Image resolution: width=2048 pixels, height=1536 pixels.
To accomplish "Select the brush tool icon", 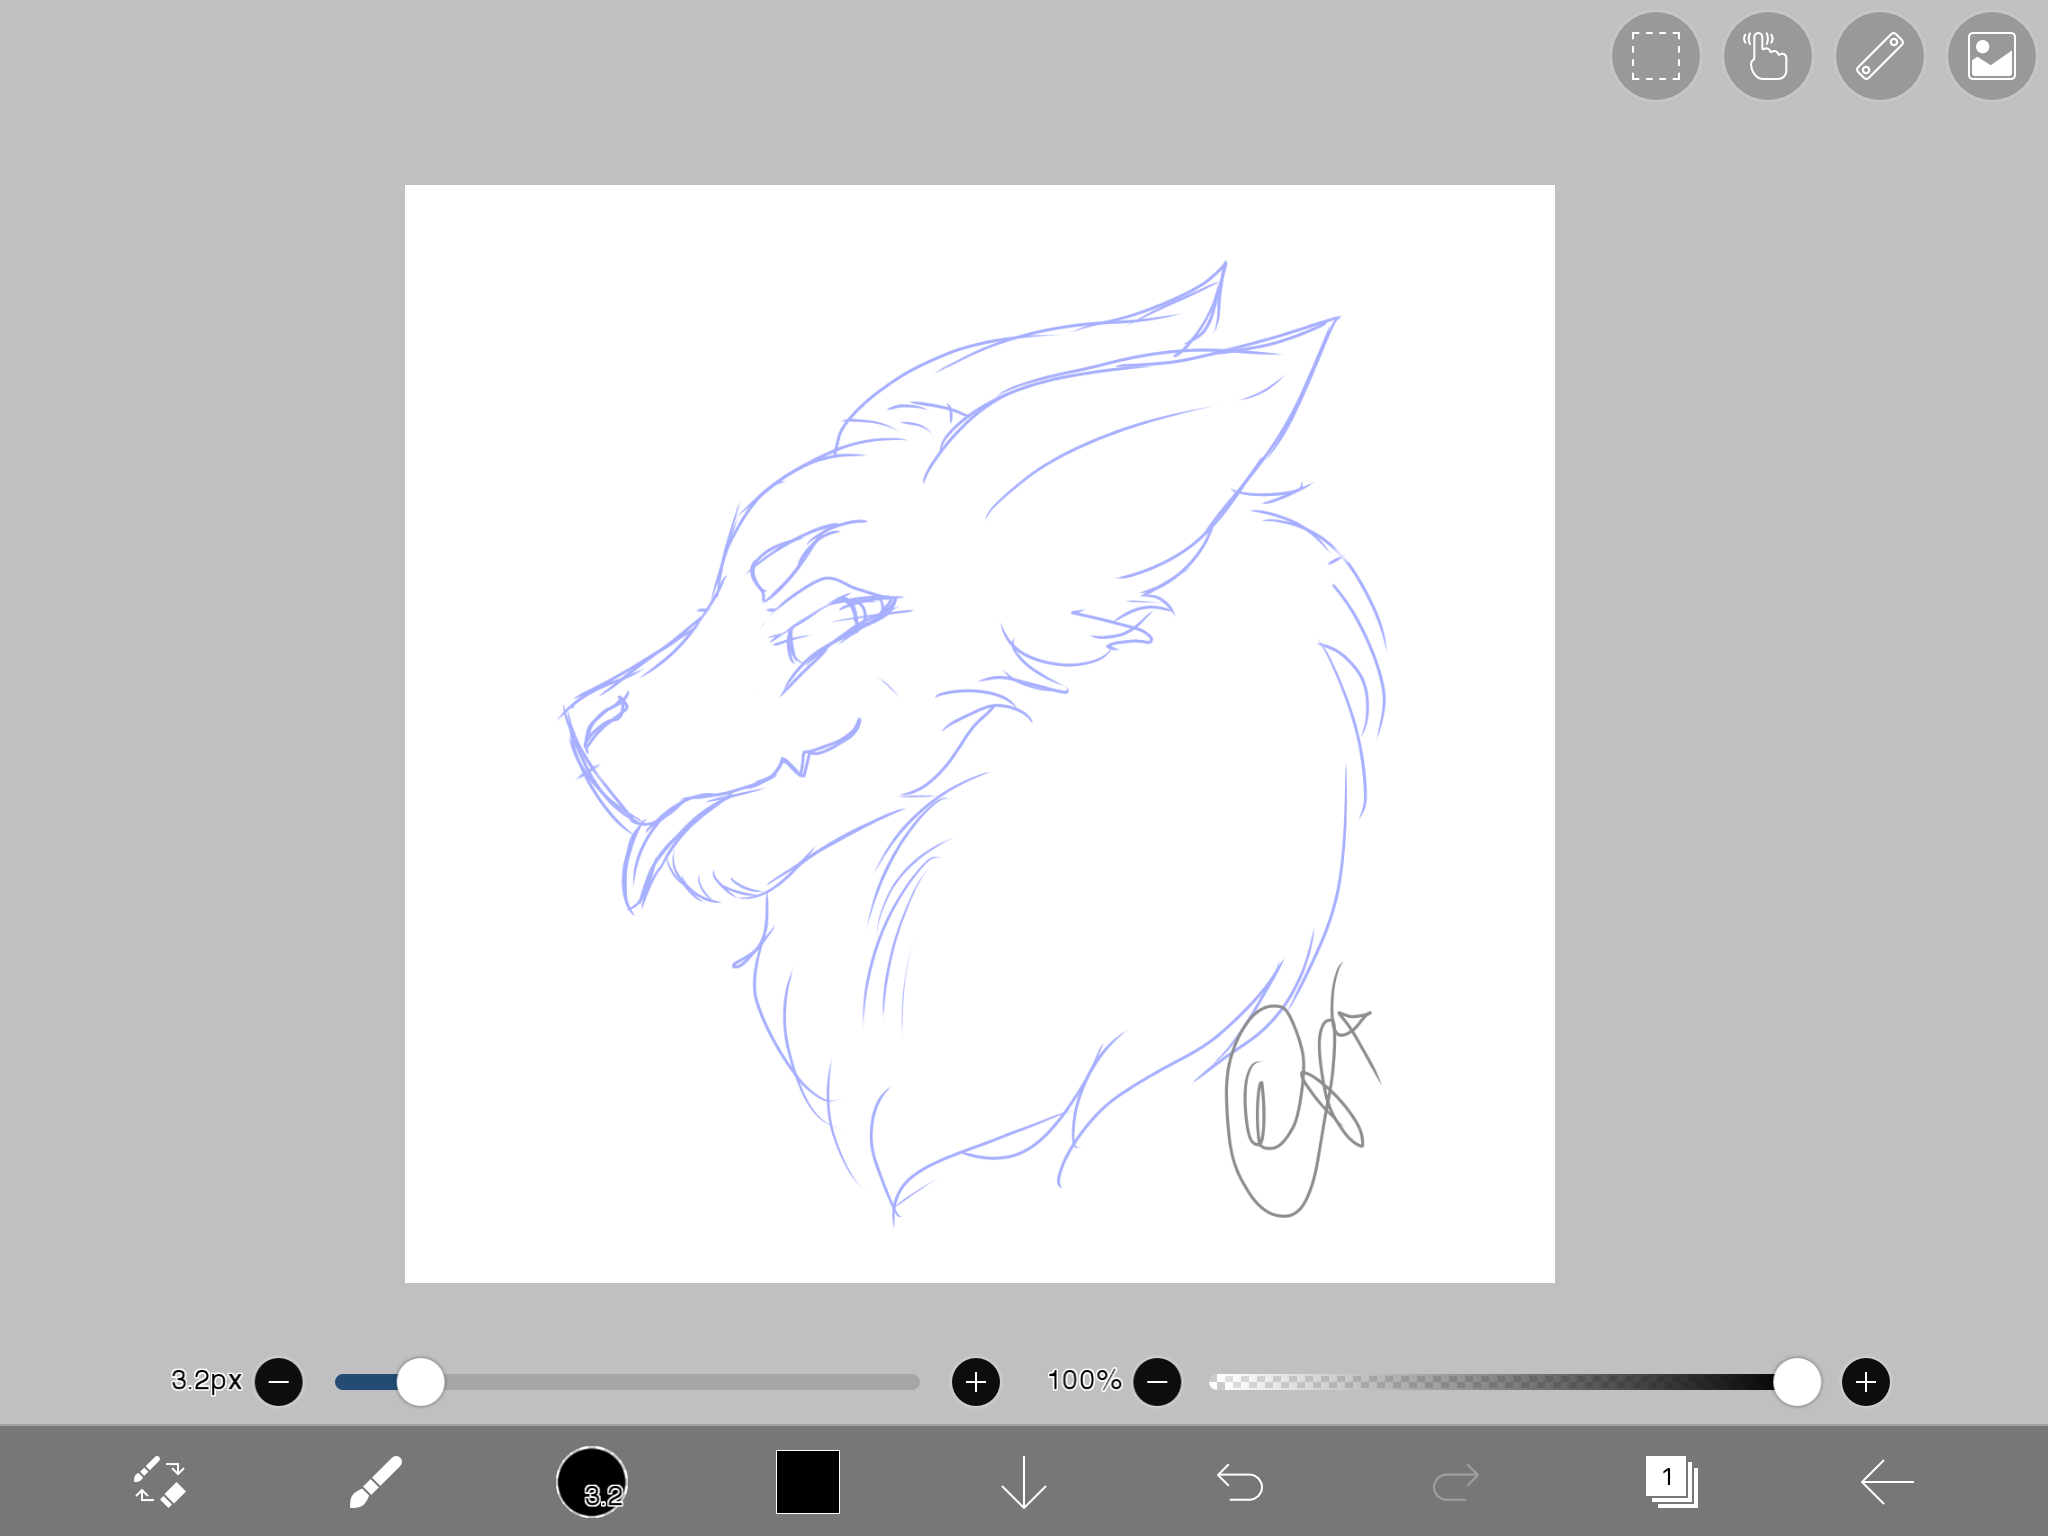I will (376, 1481).
